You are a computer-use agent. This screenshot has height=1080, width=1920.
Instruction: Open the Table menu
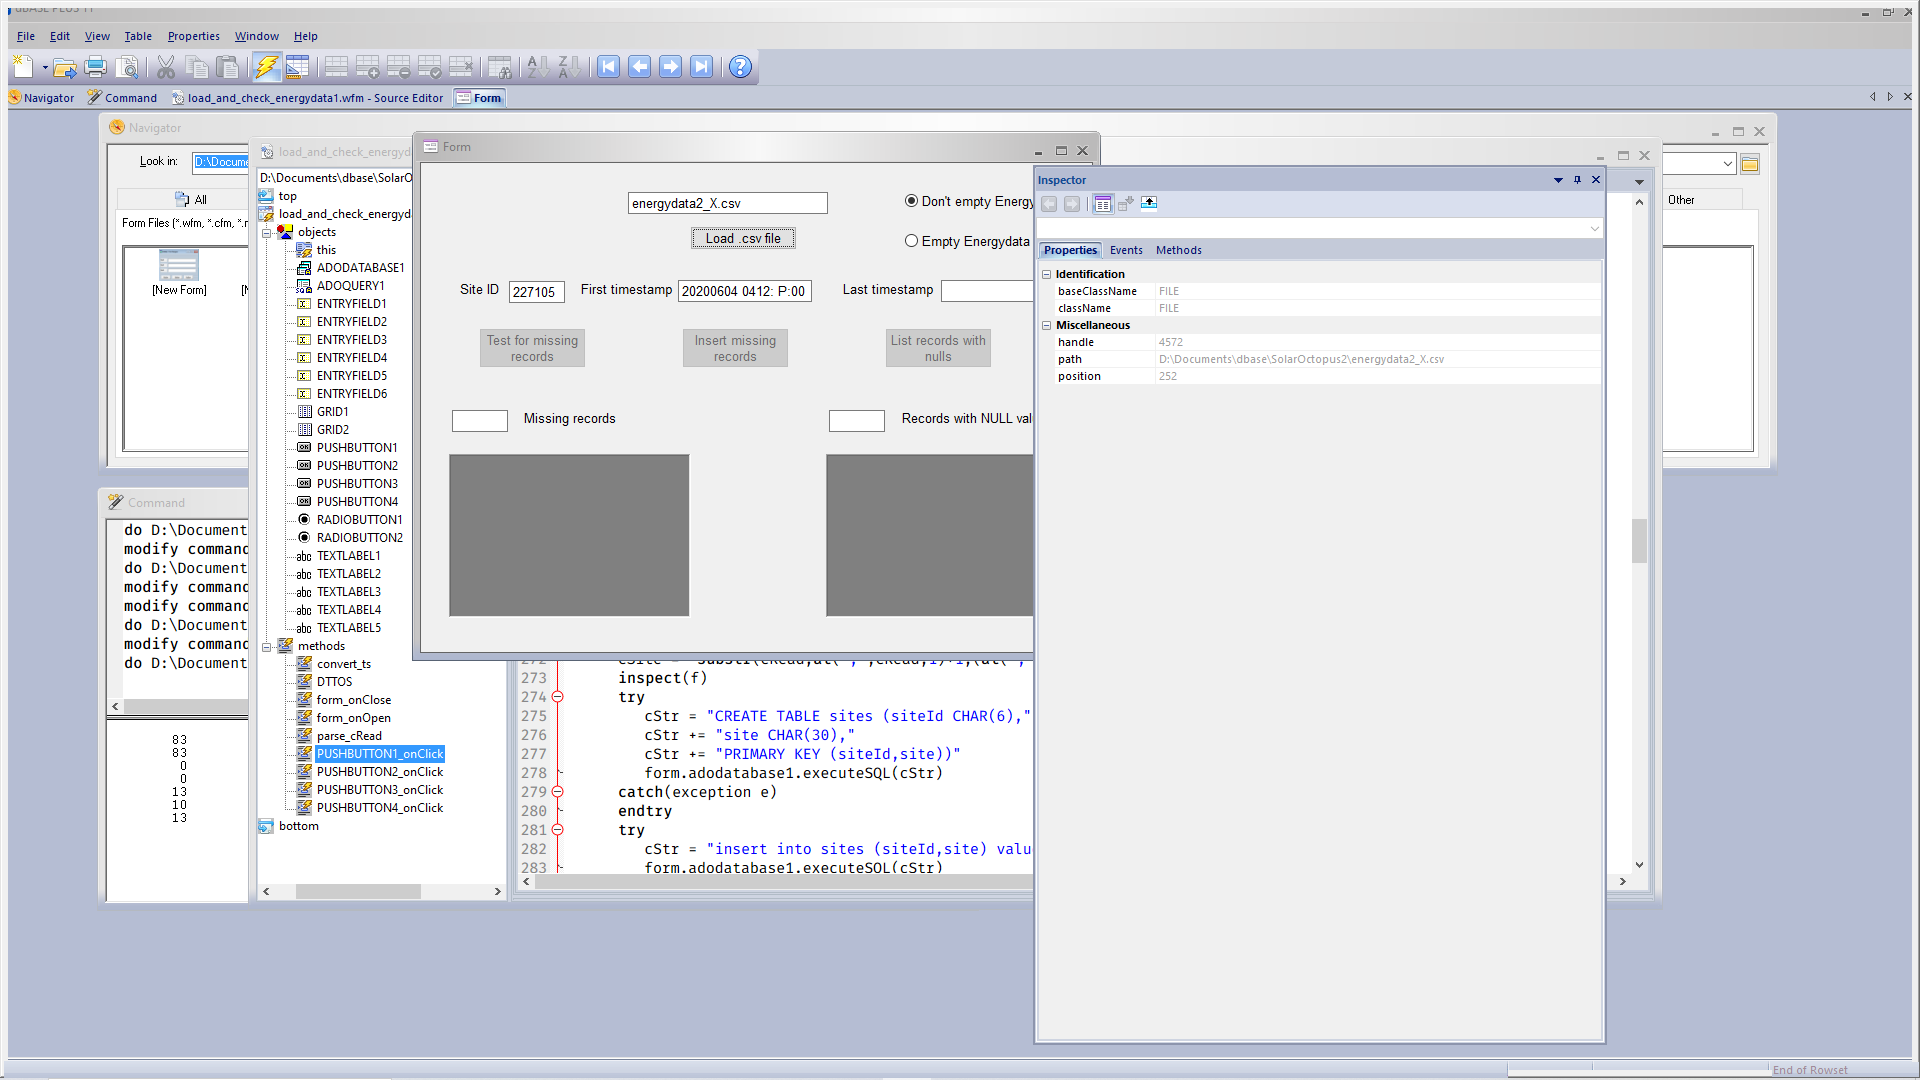(x=138, y=36)
